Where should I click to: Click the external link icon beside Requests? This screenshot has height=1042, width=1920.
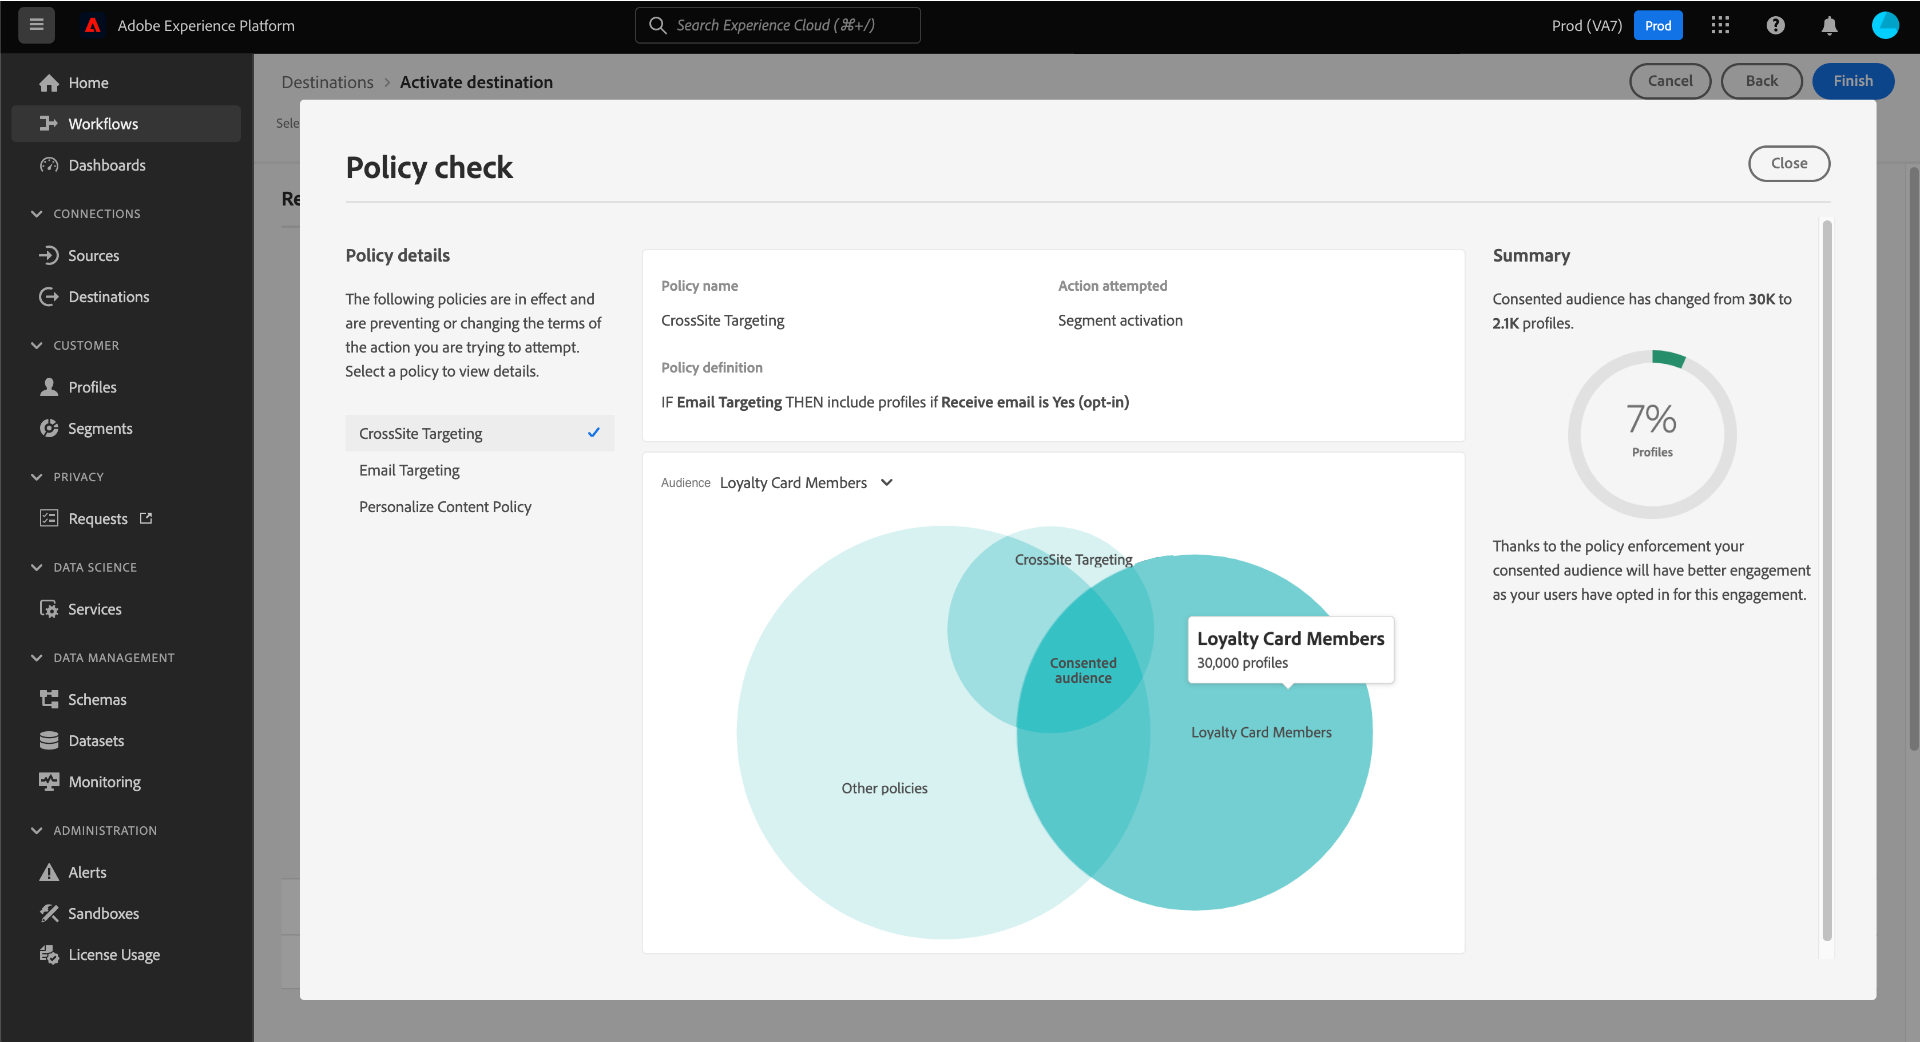tap(146, 518)
